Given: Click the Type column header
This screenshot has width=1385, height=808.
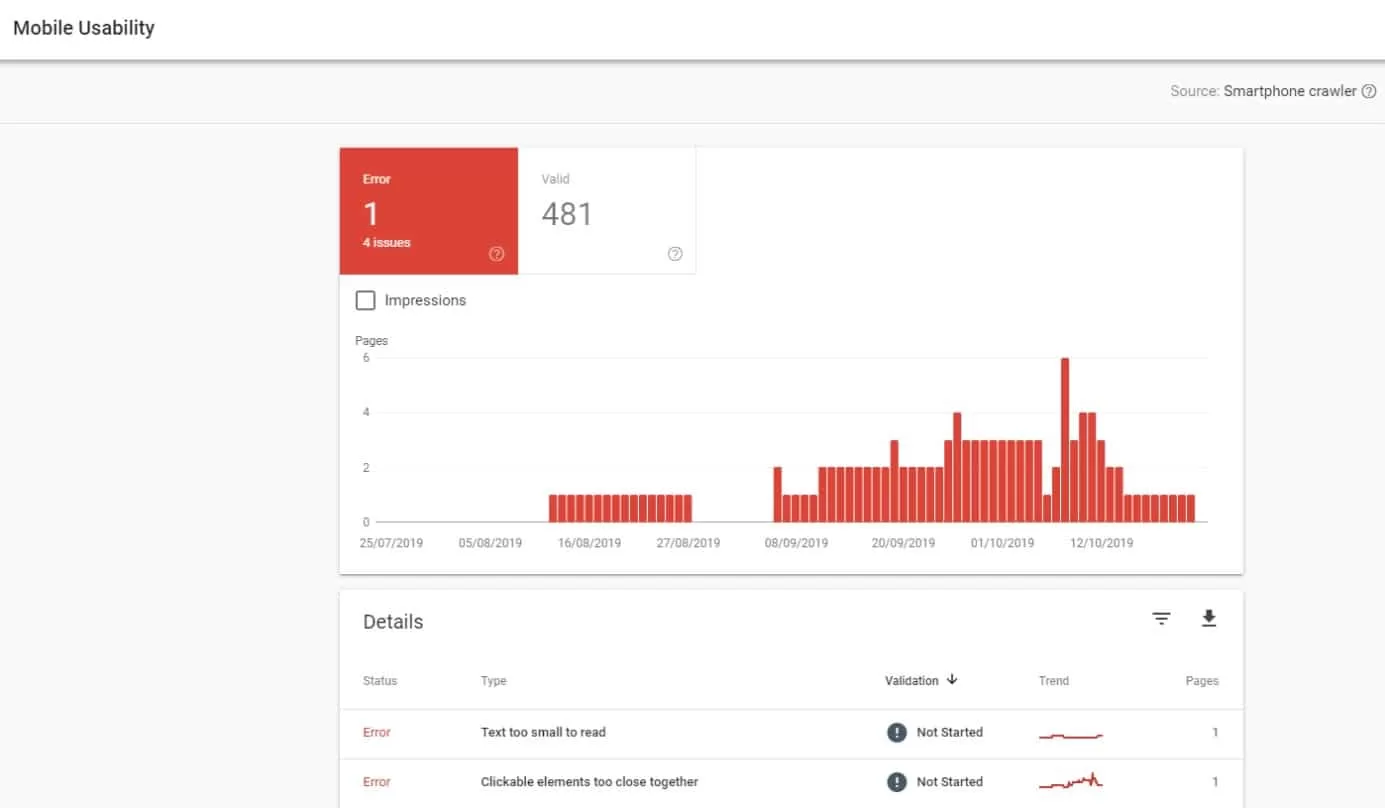Looking at the screenshot, I should pos(493,680).
